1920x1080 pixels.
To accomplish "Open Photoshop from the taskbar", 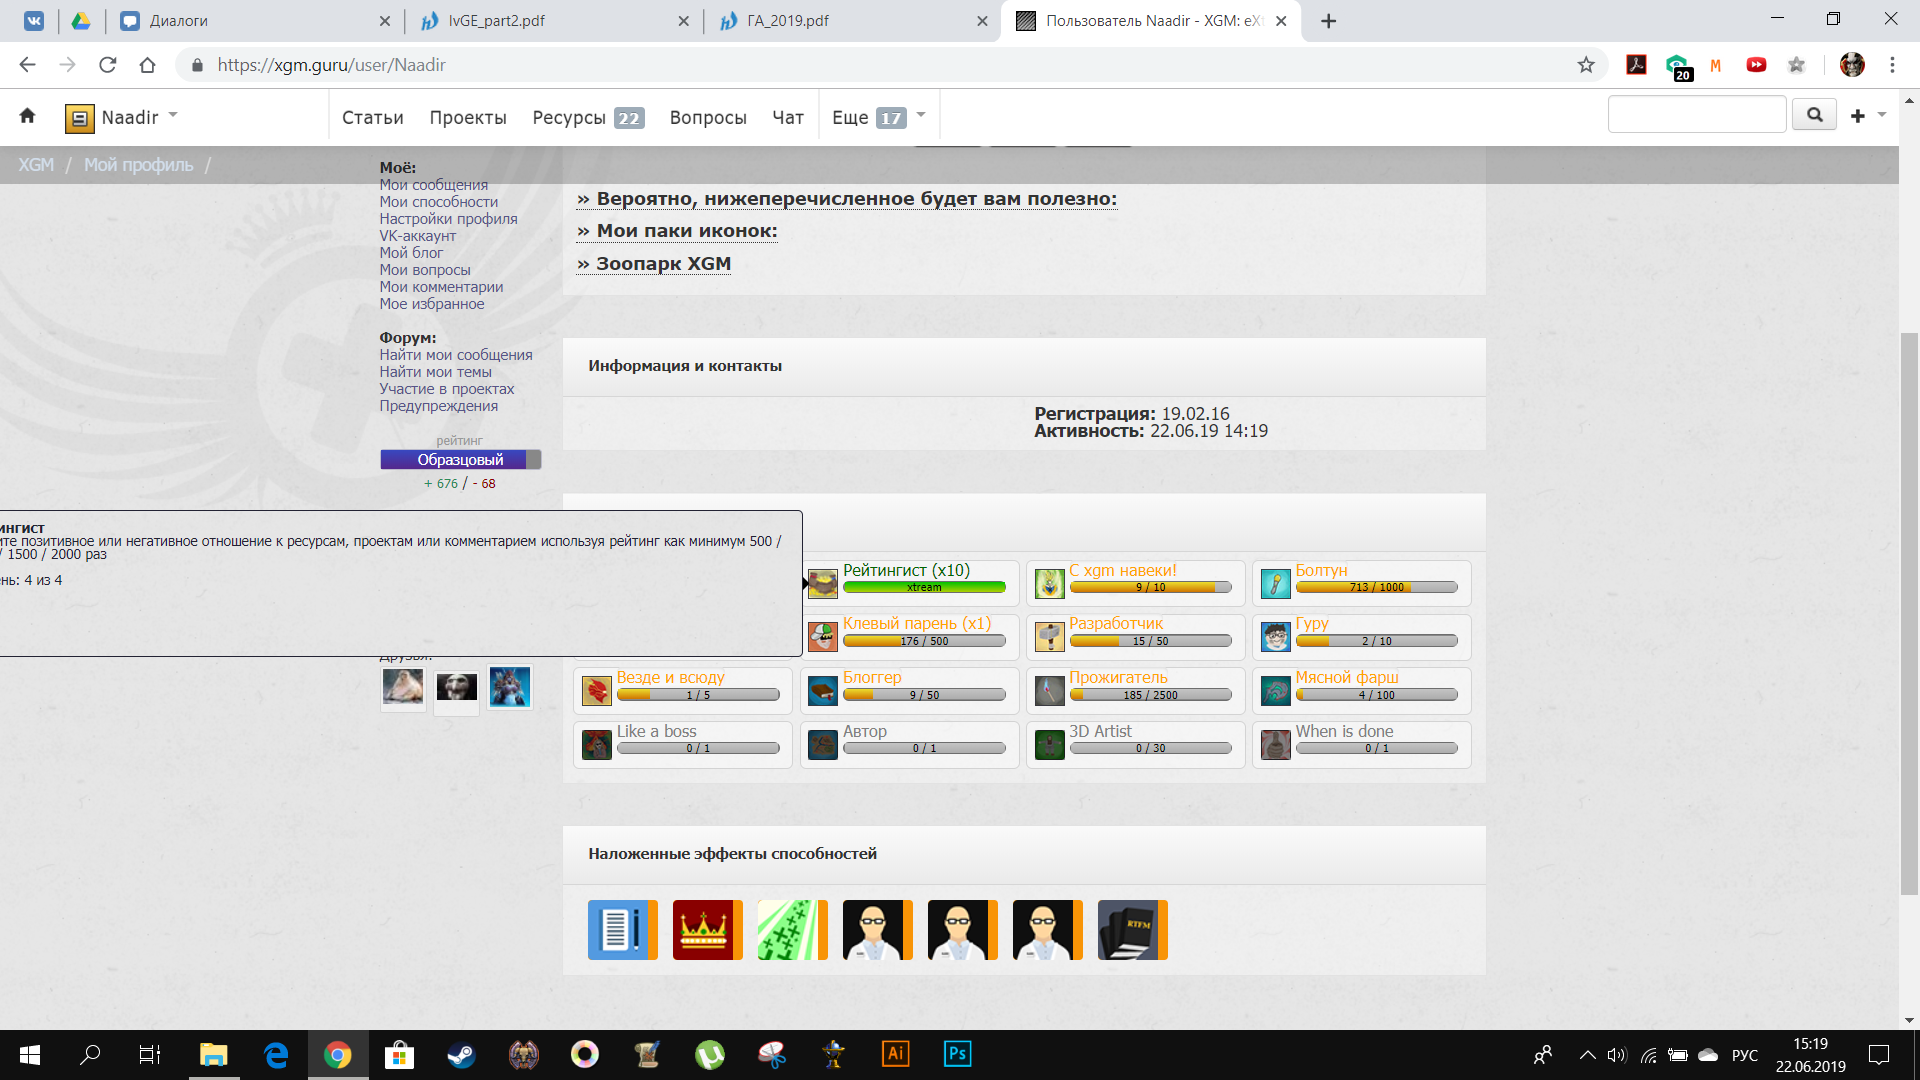I will click(x=957, y=1054).
